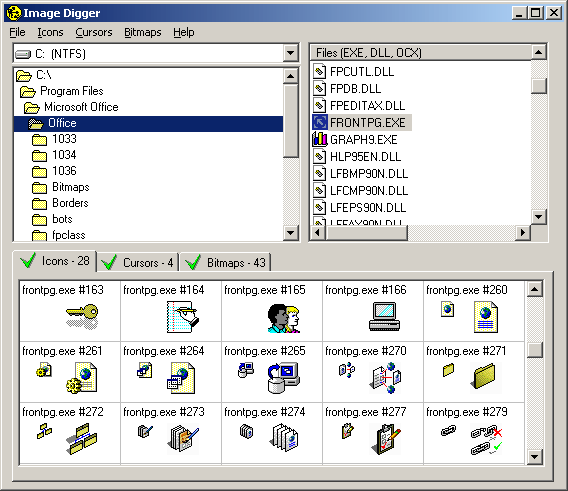Select small pages with pencil icon #273

[x=145, y=431]
